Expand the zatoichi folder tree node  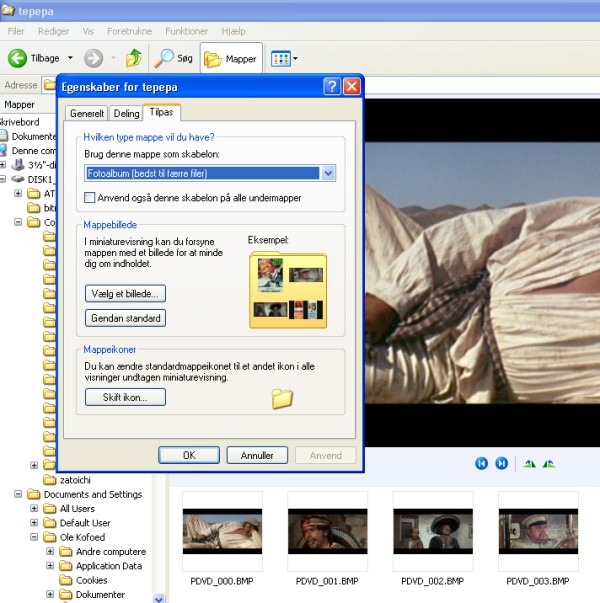(35, 465)
